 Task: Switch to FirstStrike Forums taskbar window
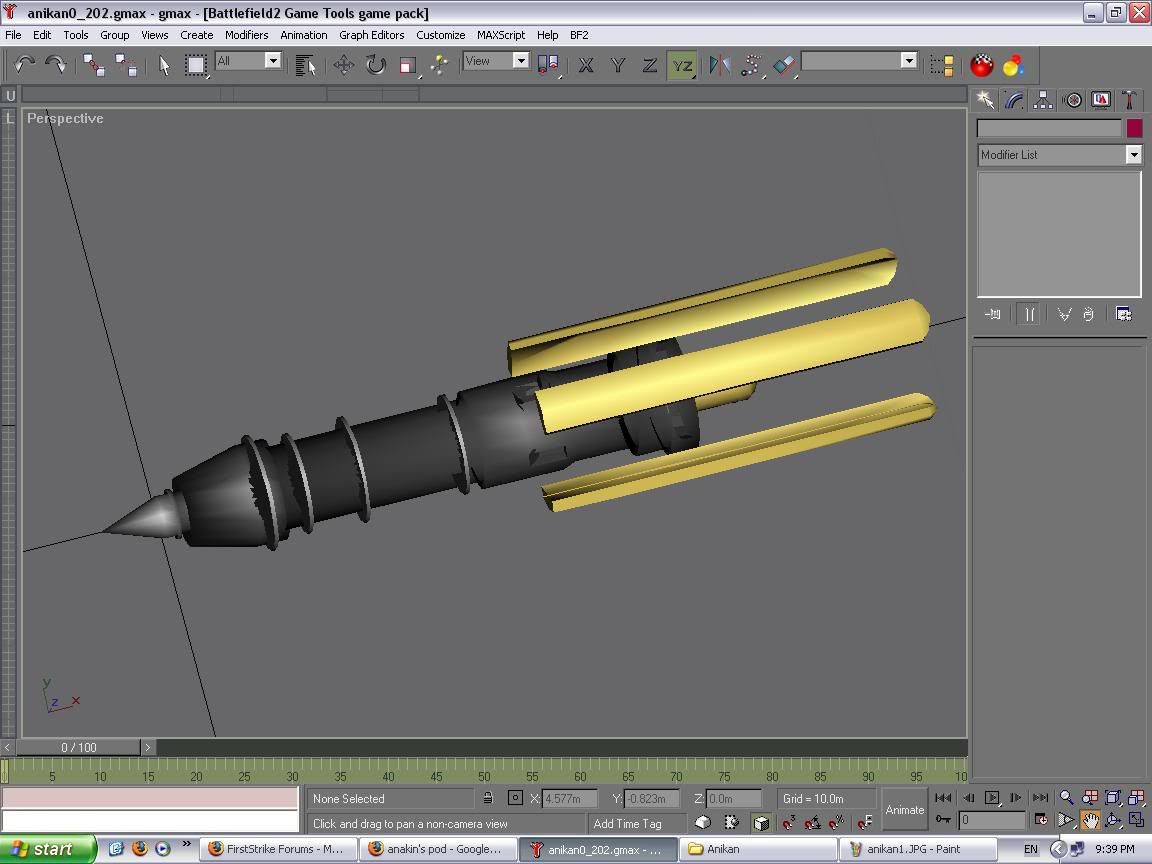[x=278, y=849]
